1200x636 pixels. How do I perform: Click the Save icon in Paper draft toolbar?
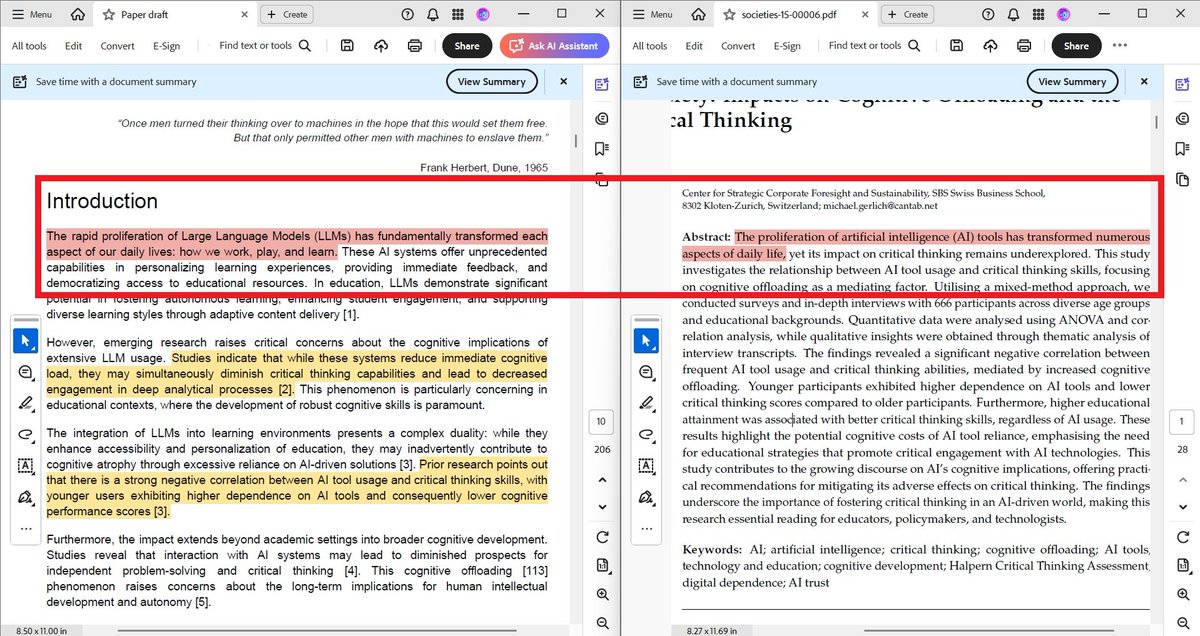(x=347, y=46)
